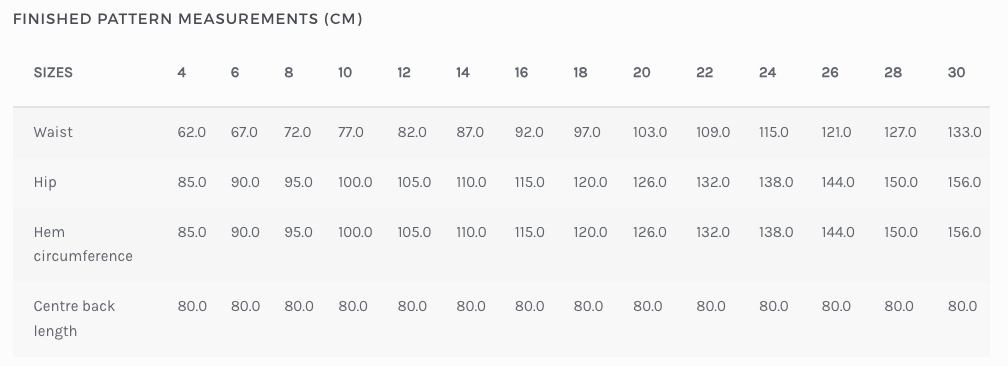Select the size 22 column header
The image size is (1008, 366).
[705, 73]
